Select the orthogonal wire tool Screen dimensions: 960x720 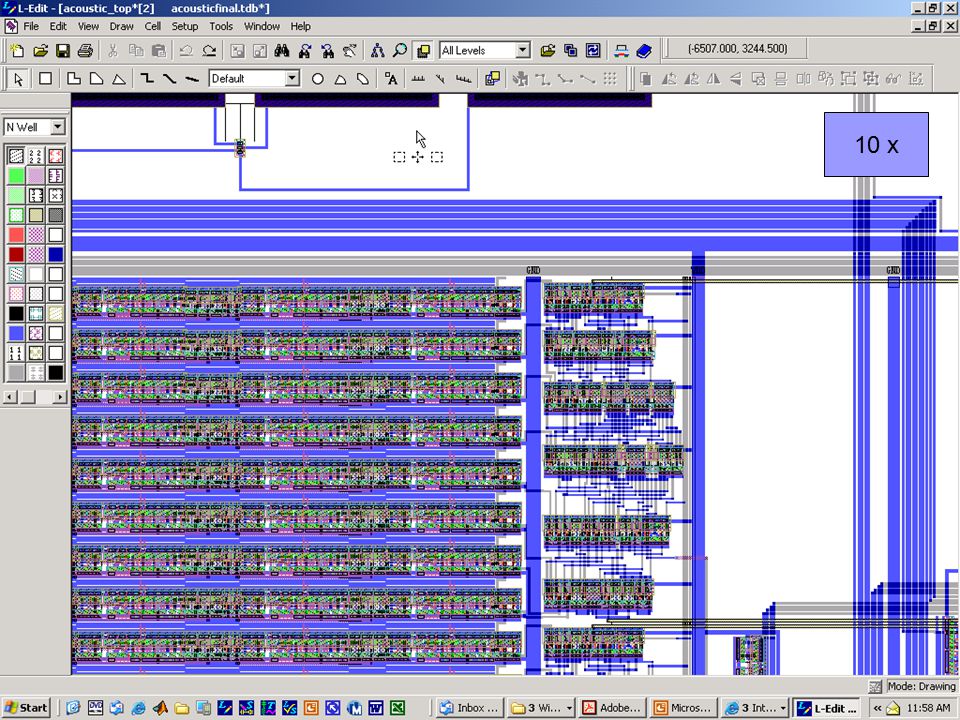[x=147, y=79]
